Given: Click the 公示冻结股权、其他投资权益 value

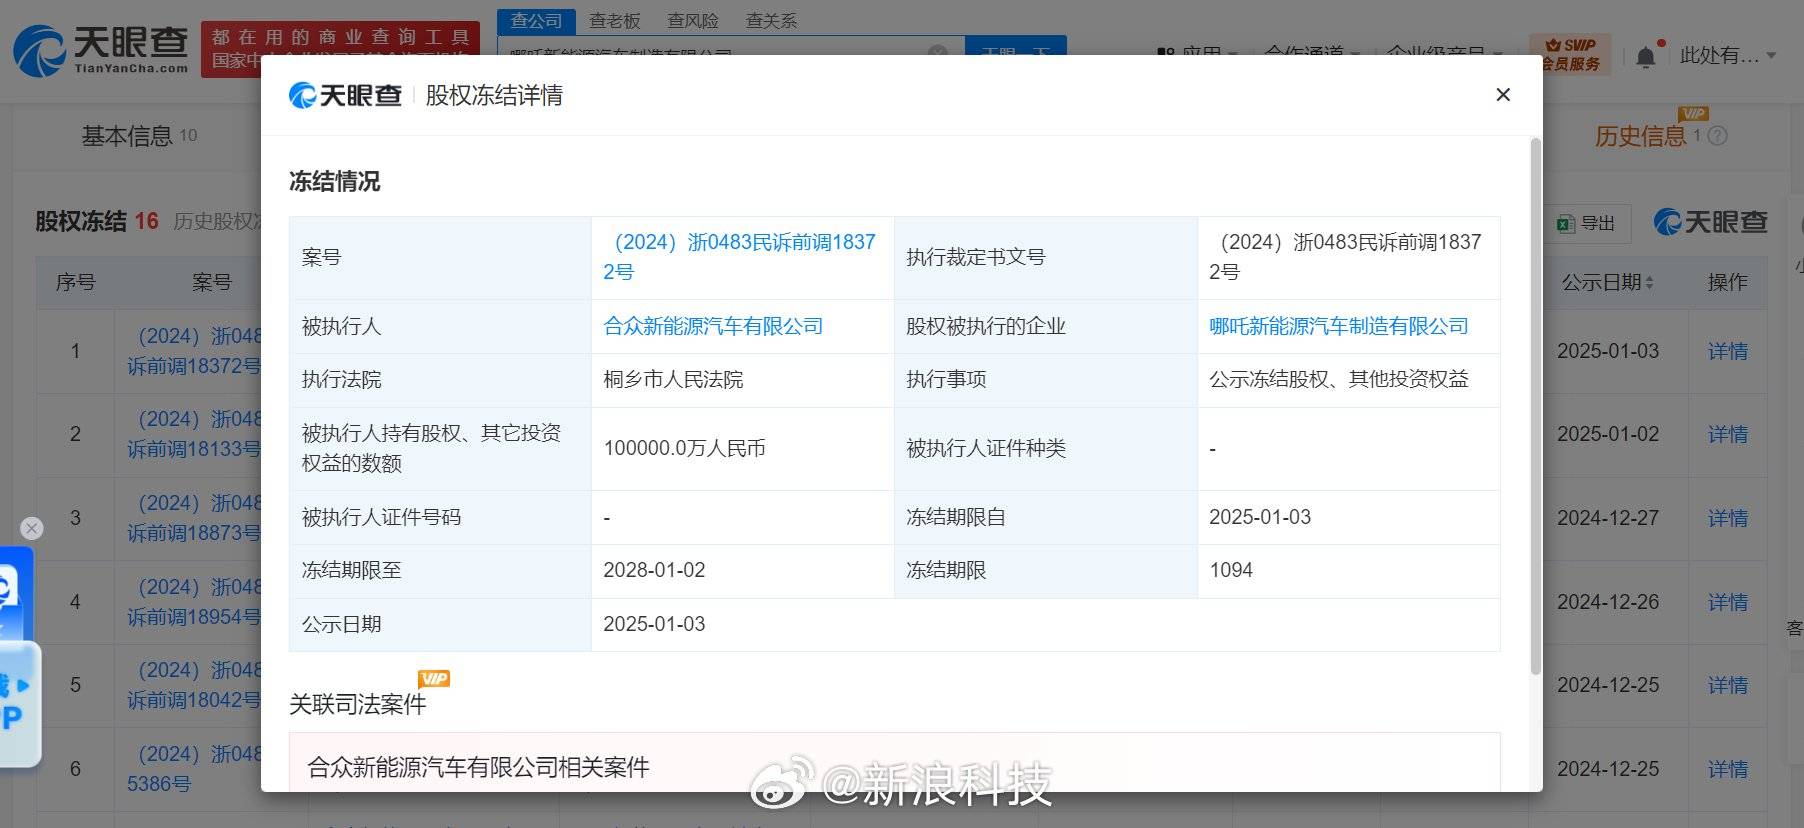Looking at the screenshot, I should pyautogui.click(x=1338, y=379).
